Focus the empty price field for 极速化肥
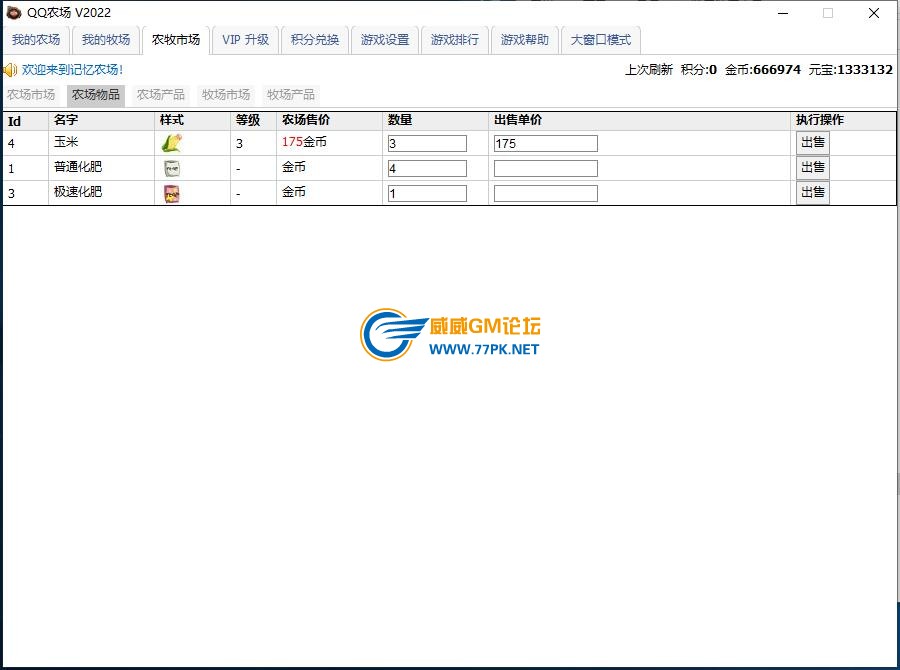The height and width of the screenshot is (670, 900). (546, 193)
